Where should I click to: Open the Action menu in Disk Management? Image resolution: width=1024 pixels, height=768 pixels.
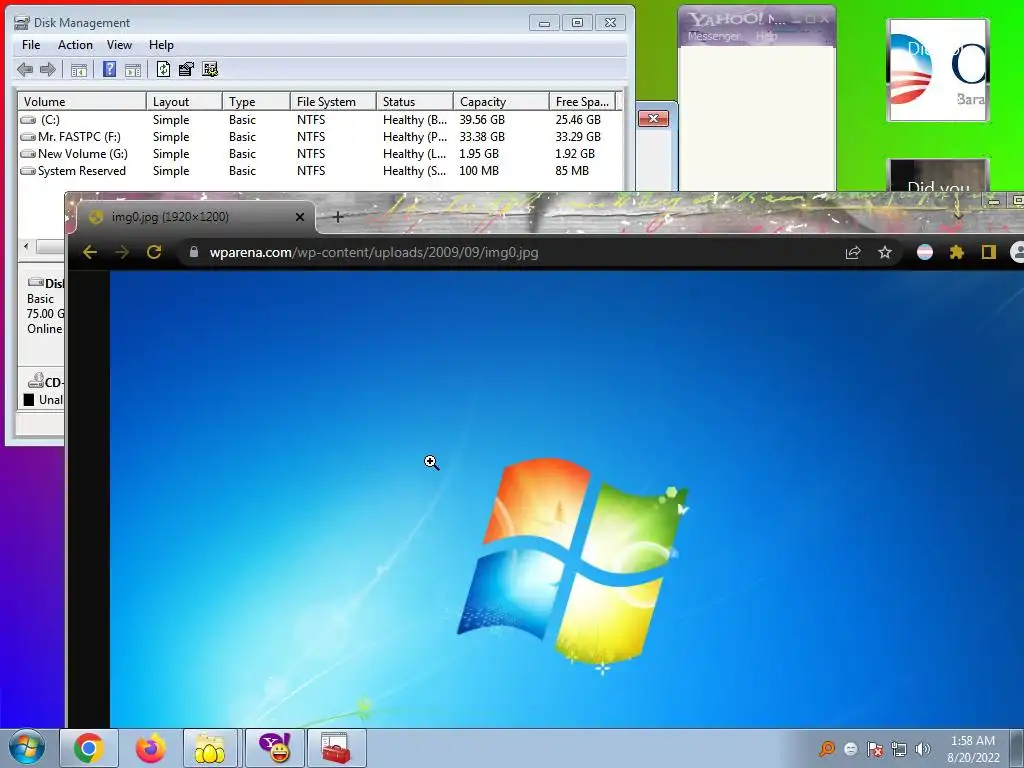75,45
